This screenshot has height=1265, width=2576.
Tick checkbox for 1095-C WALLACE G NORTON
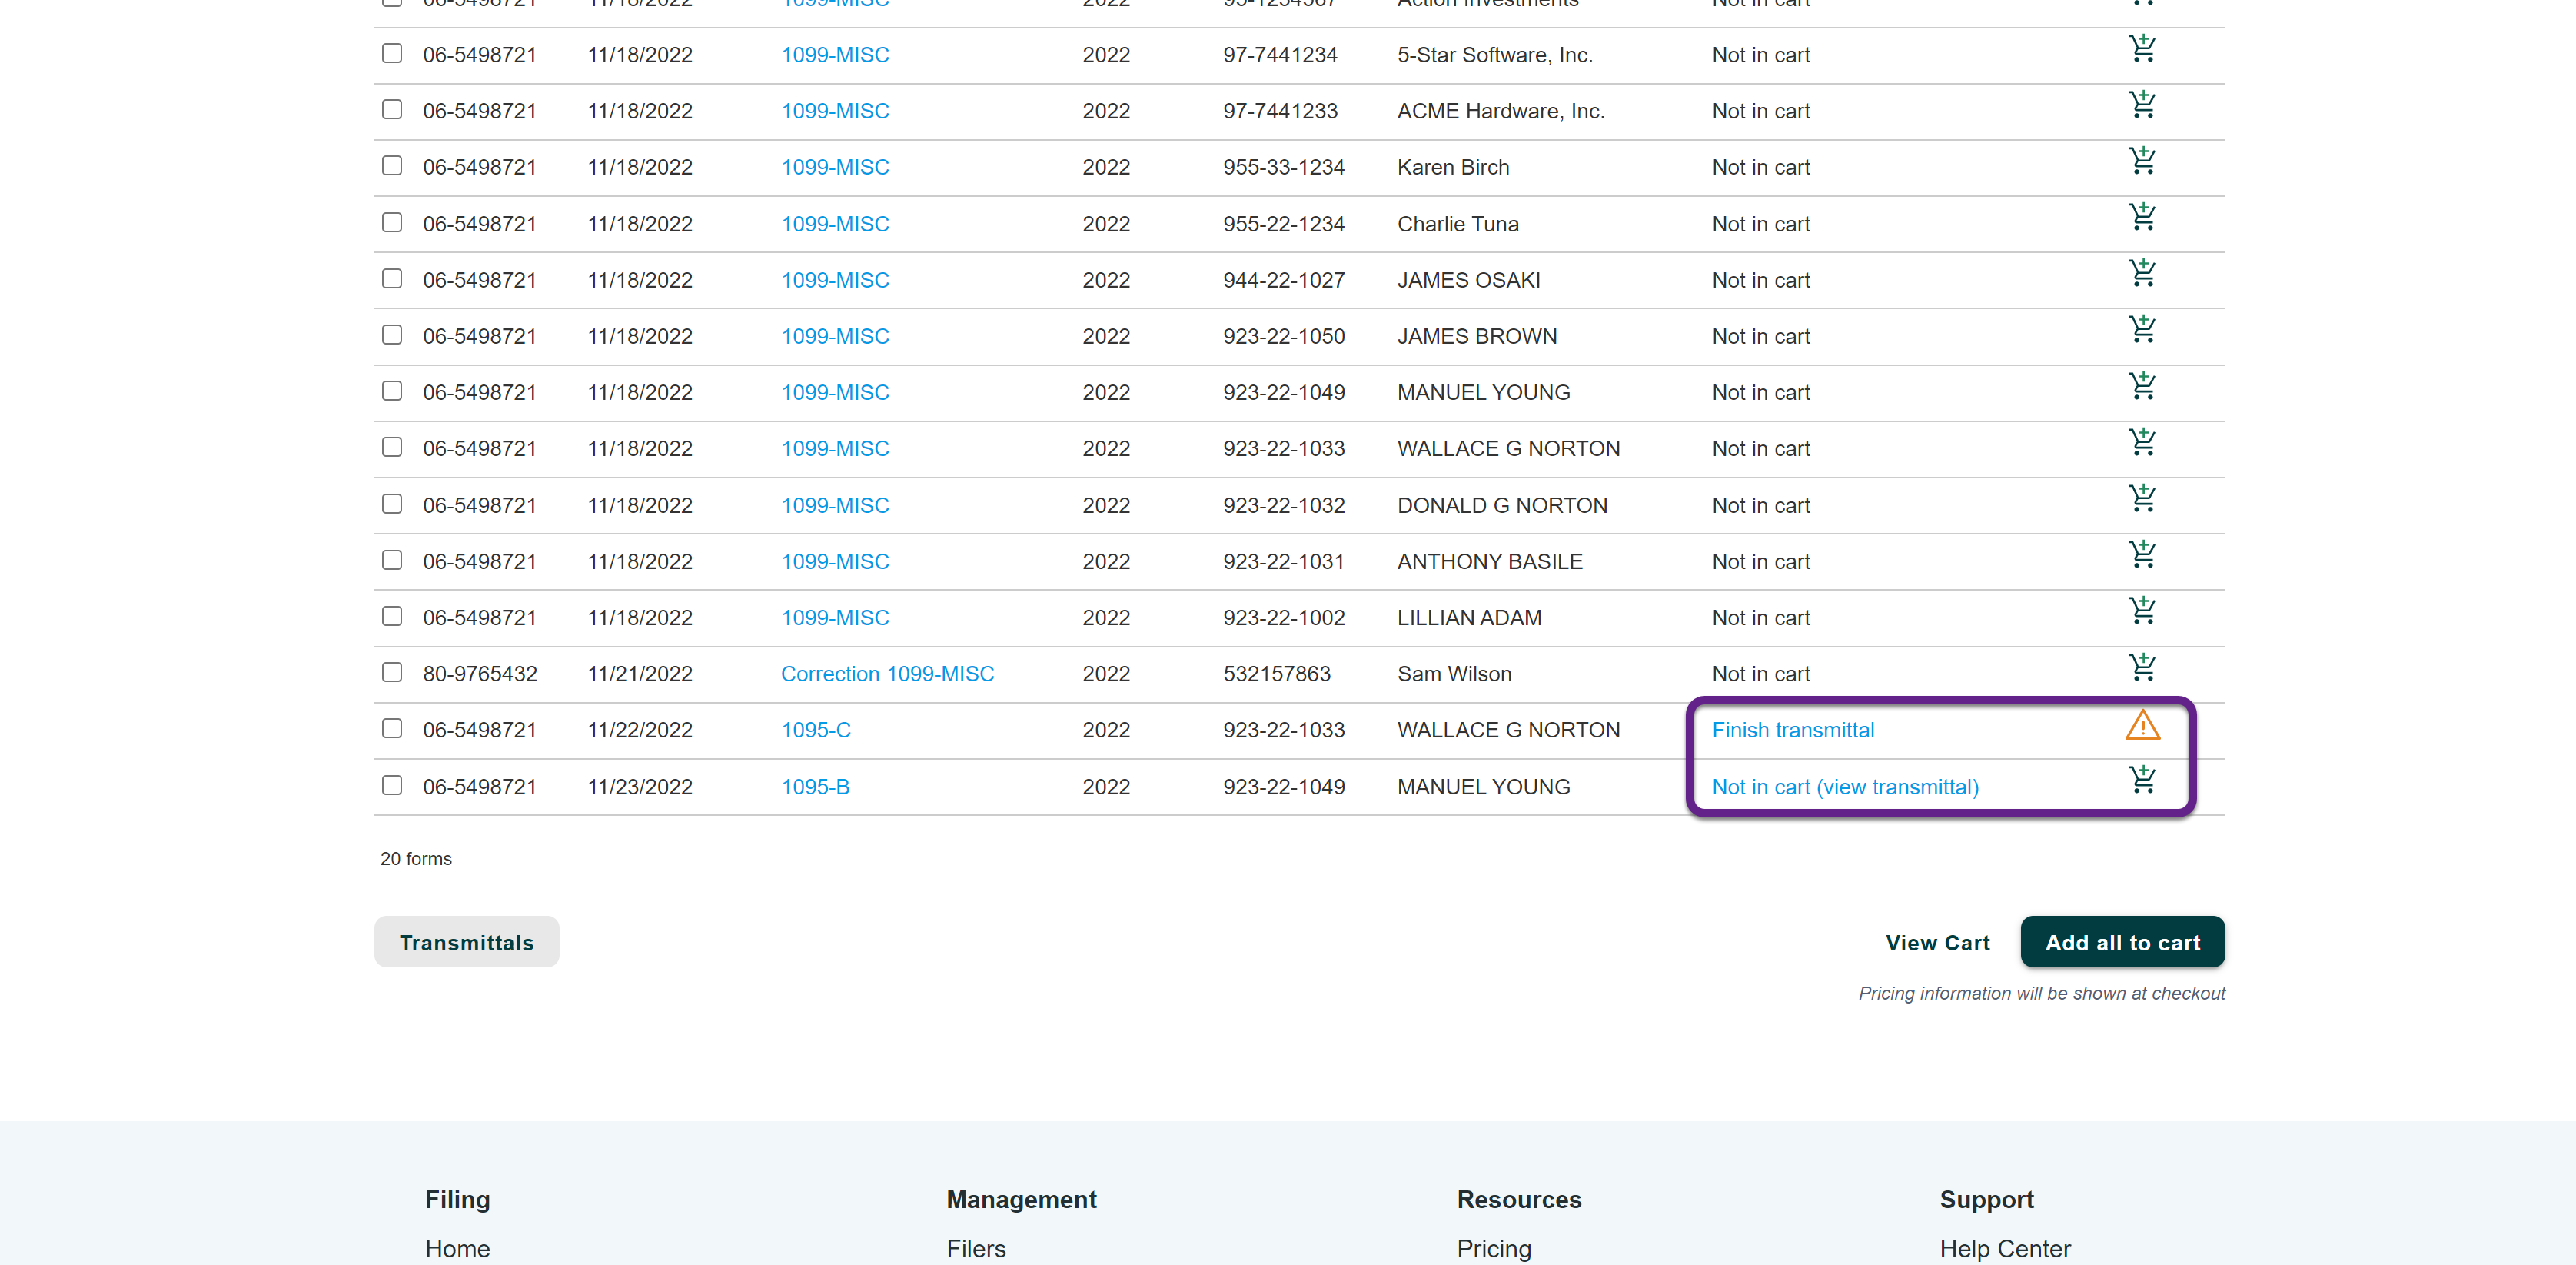coord(392,728)
